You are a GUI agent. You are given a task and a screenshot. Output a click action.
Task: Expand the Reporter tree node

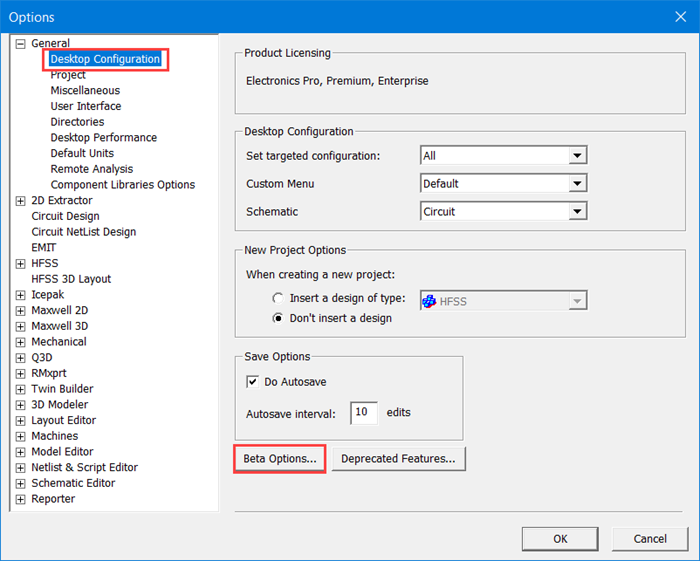point(21,499)
